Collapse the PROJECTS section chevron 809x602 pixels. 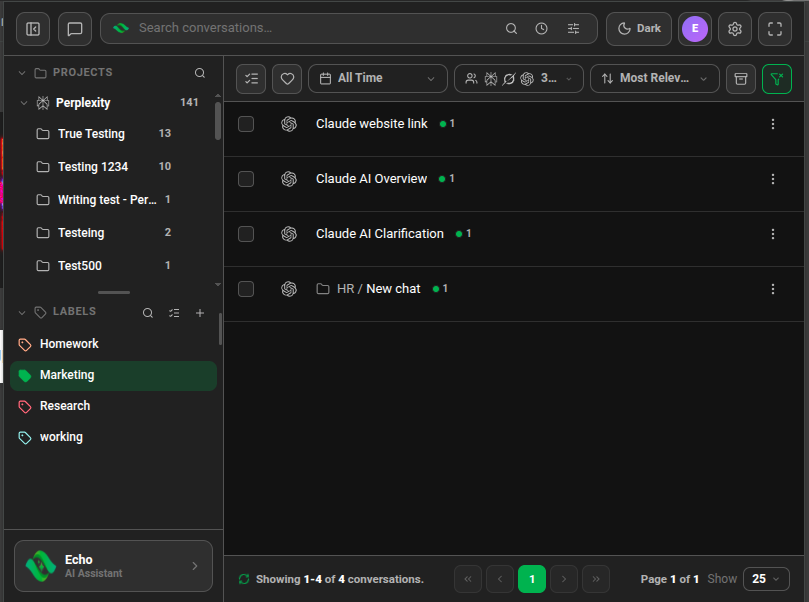click(22, 73)
